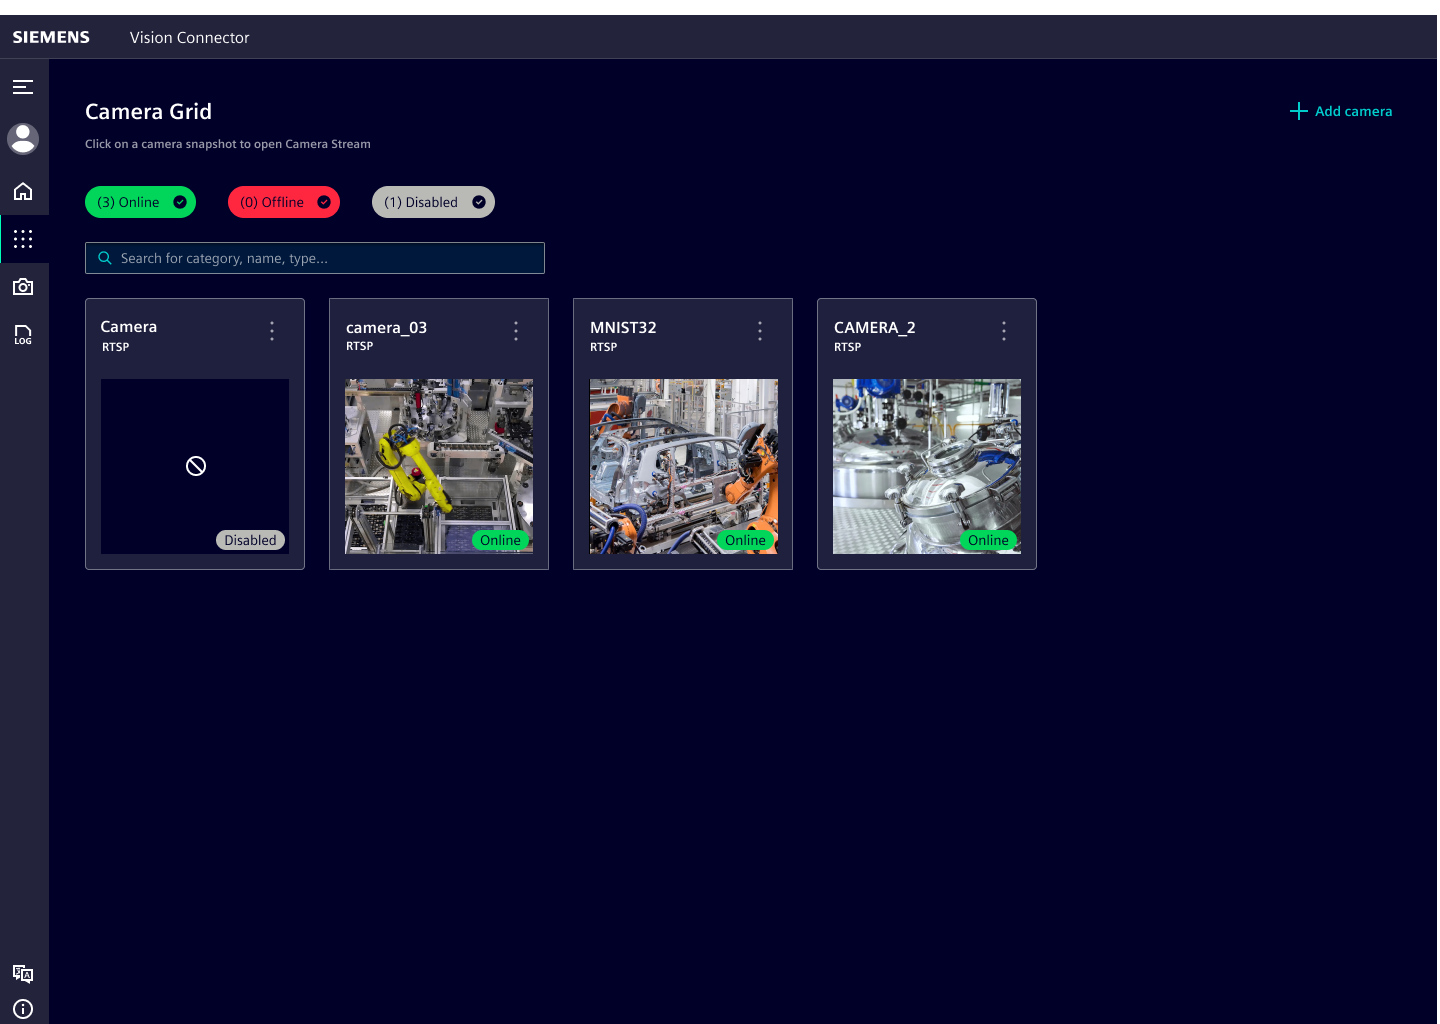
Task: Open the three-dot menu on MNIST32 card
Action: tap(760, 331)
